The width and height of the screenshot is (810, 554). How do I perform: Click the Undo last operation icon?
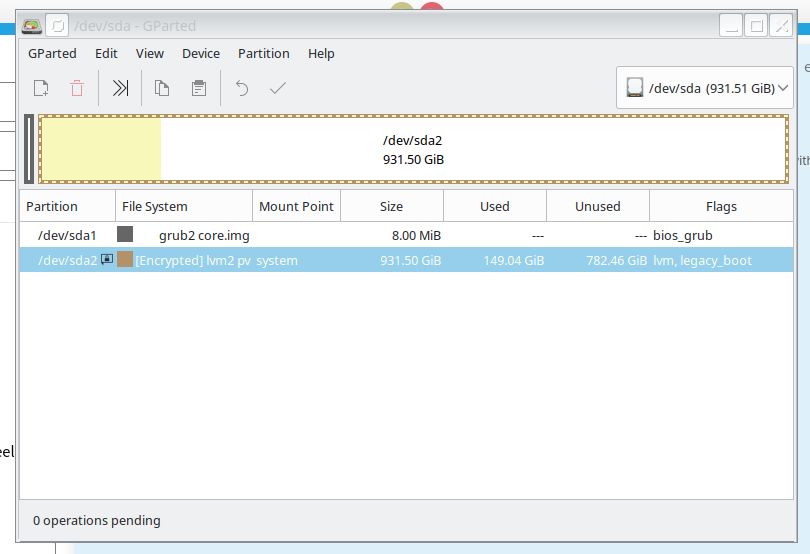pyautogui.click(x=241, y=88)
